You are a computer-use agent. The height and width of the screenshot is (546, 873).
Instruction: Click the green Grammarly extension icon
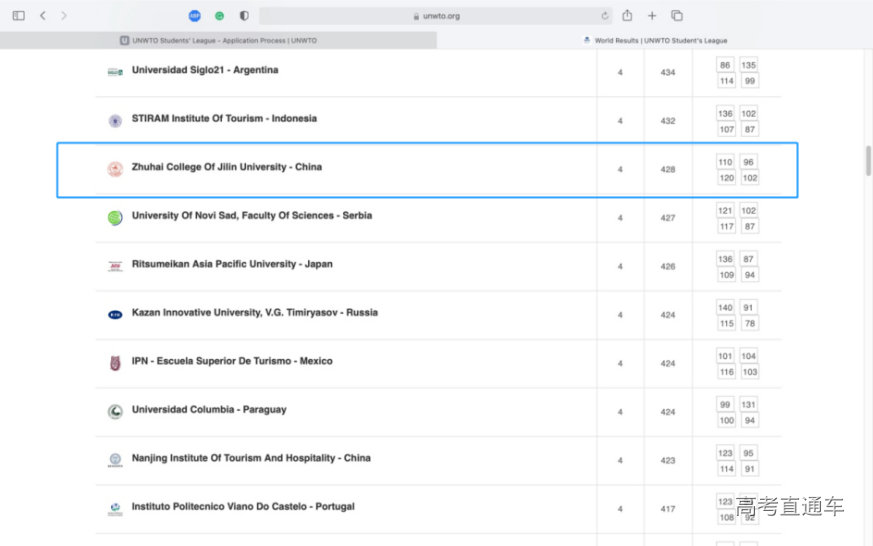pos(220,16)
